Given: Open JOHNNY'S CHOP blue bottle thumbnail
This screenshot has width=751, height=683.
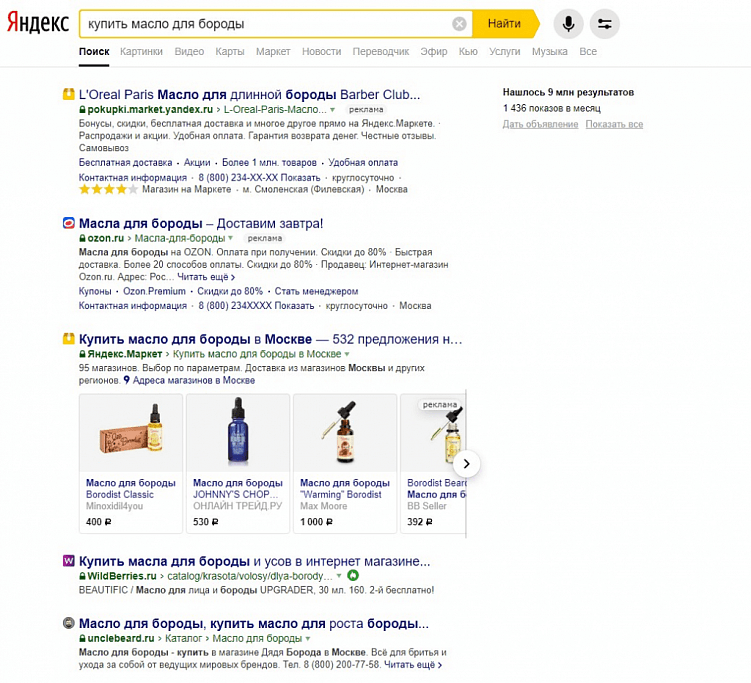Looking at the screenshot, I should tap(238, 433).
